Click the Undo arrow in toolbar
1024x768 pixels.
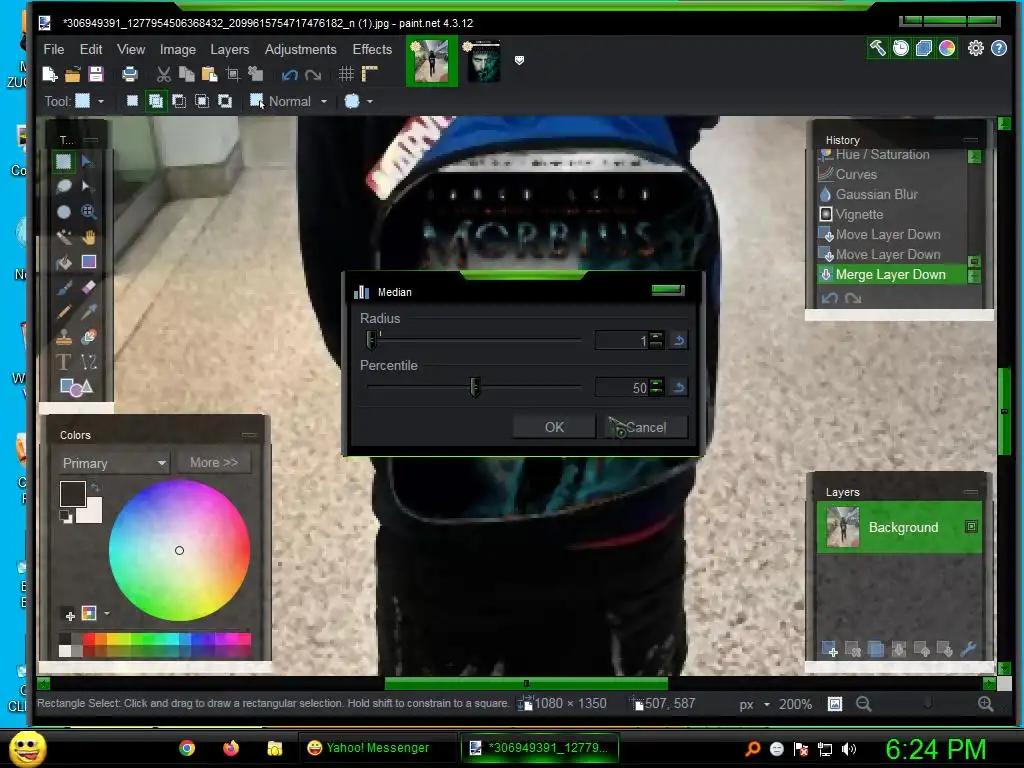[290, 75]
